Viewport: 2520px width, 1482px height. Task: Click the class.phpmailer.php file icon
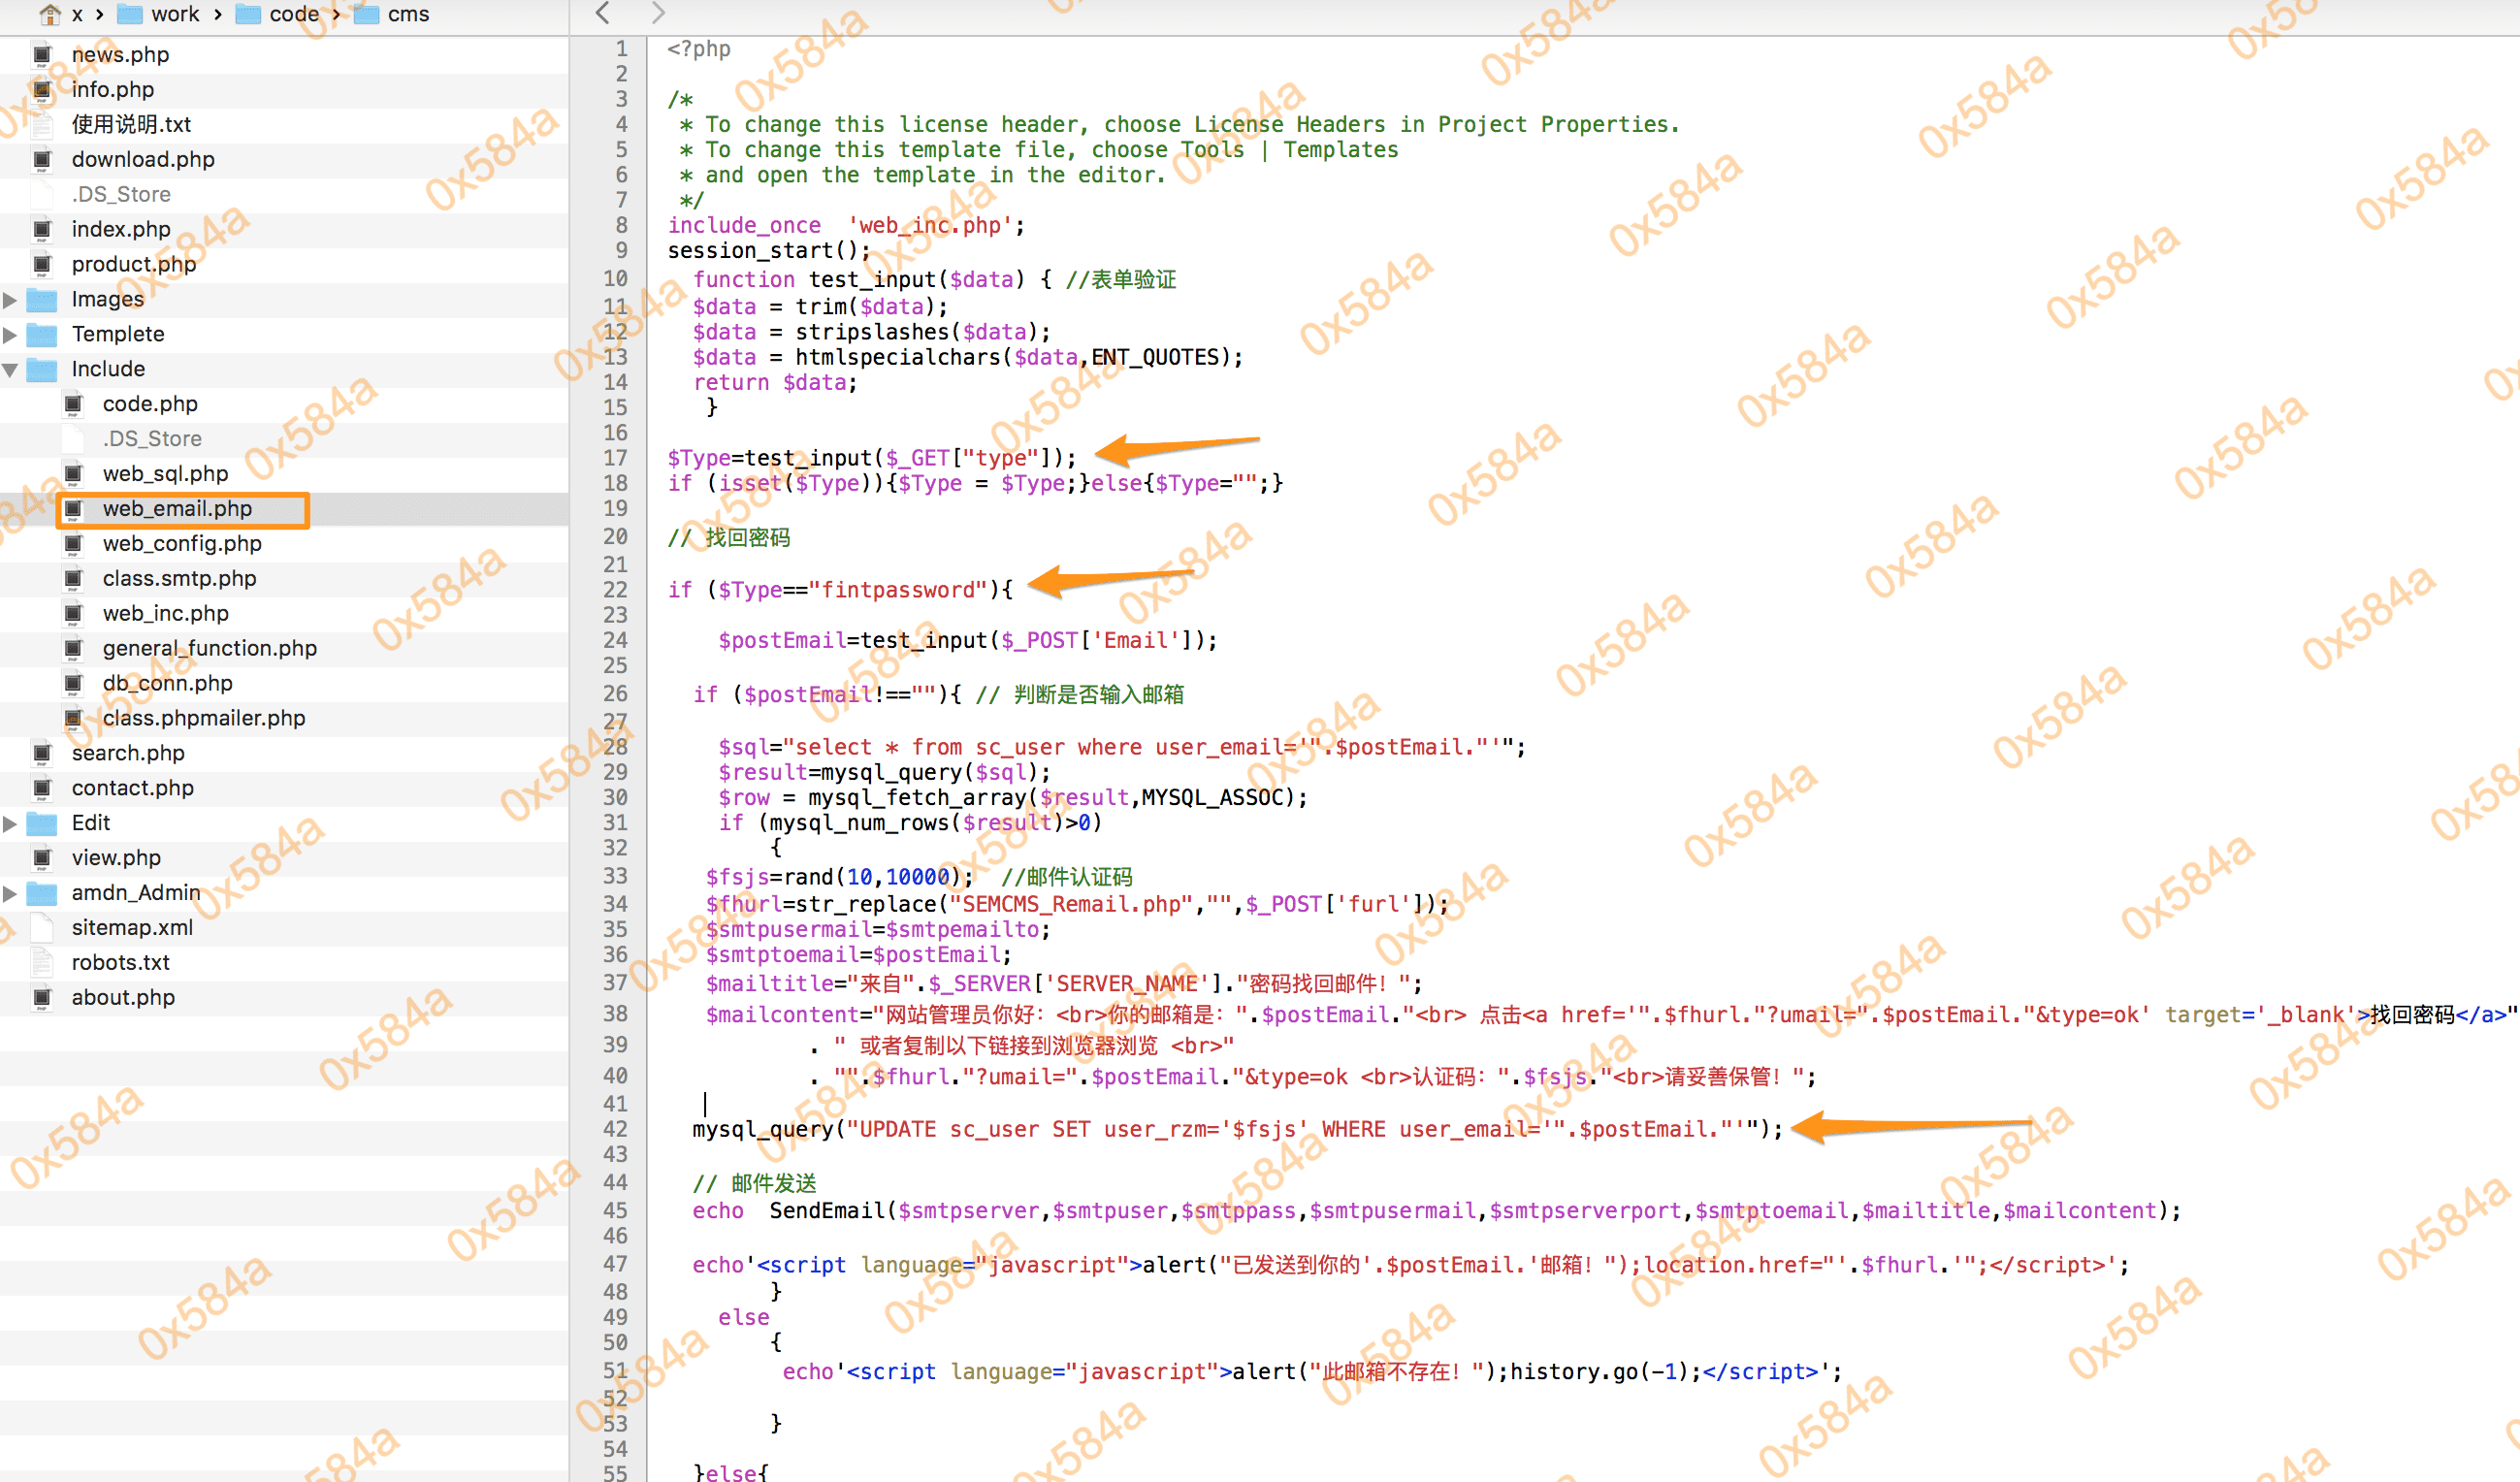click(x=73, y=718)
